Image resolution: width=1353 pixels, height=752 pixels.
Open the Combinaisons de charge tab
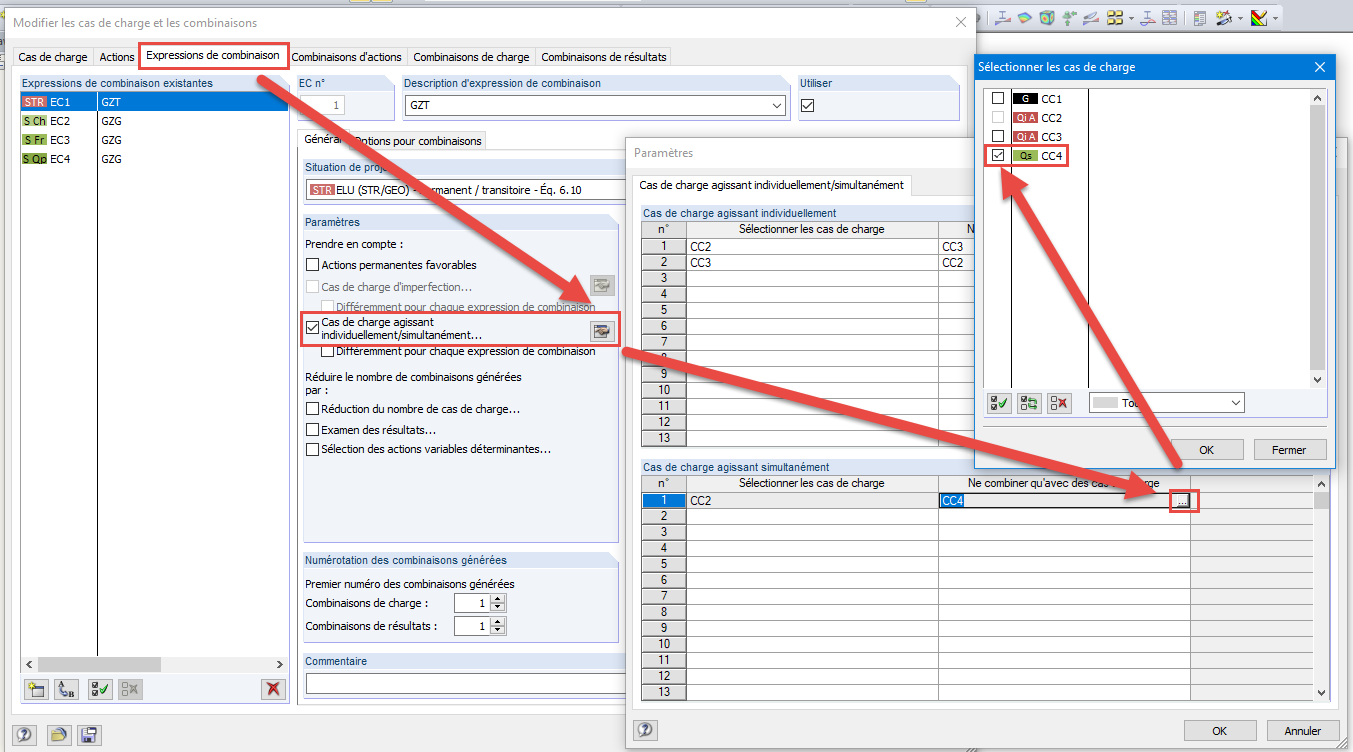click(x=471, y=57)
